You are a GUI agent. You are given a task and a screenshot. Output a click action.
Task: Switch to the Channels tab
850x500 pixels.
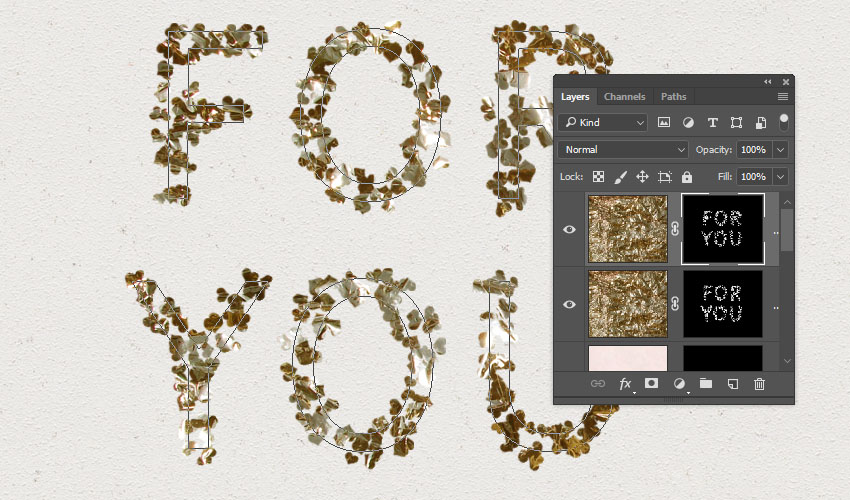624,97
